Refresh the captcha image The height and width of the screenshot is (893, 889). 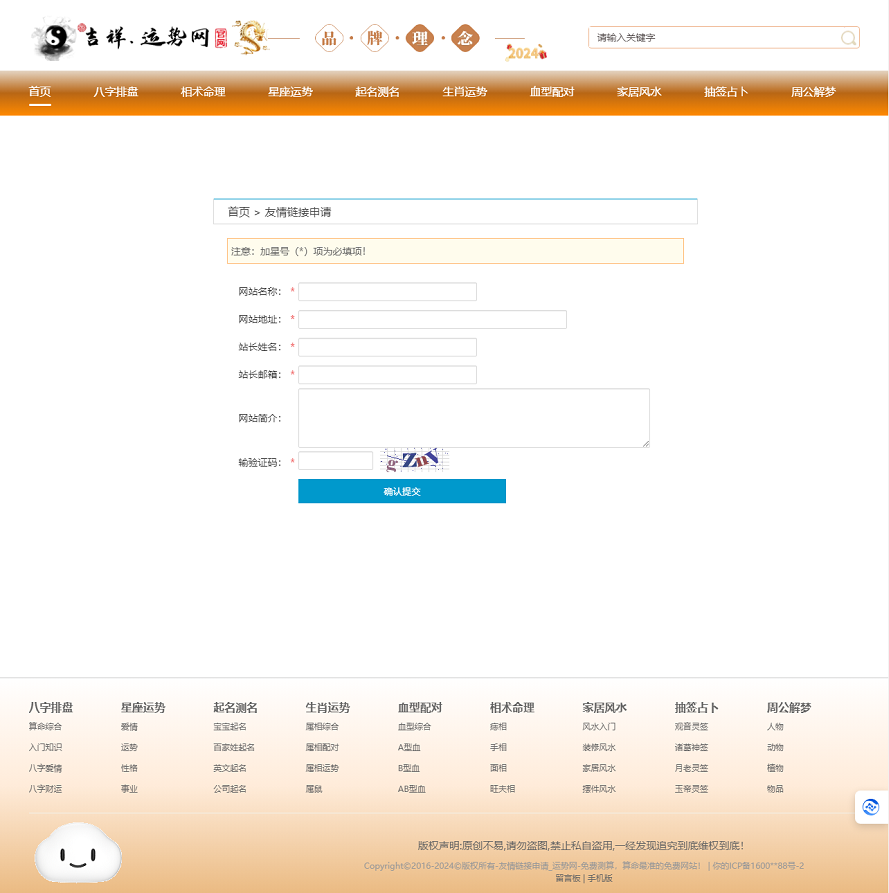pos(414,460)
